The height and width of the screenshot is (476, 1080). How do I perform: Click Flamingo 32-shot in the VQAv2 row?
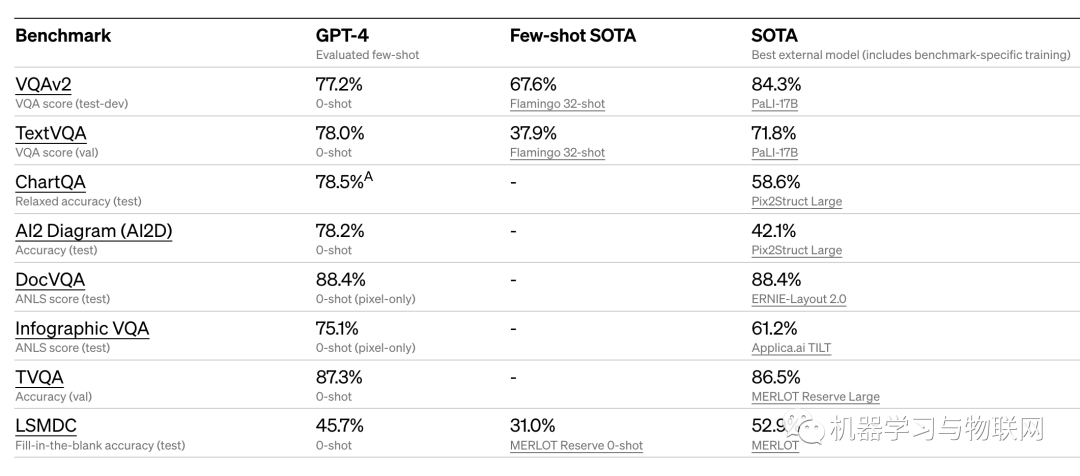[557, 104]
